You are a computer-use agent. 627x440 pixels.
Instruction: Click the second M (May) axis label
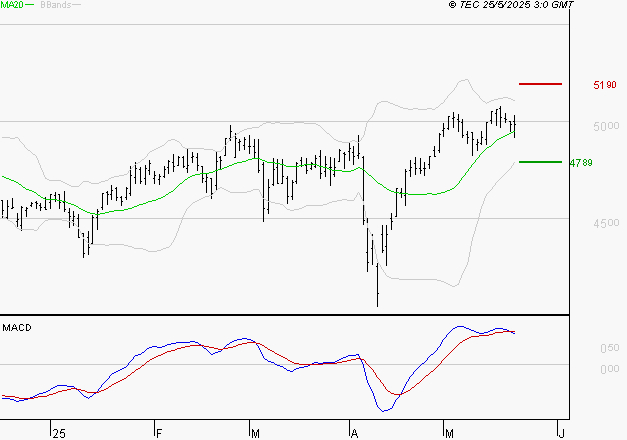click(x=449, y=434)
